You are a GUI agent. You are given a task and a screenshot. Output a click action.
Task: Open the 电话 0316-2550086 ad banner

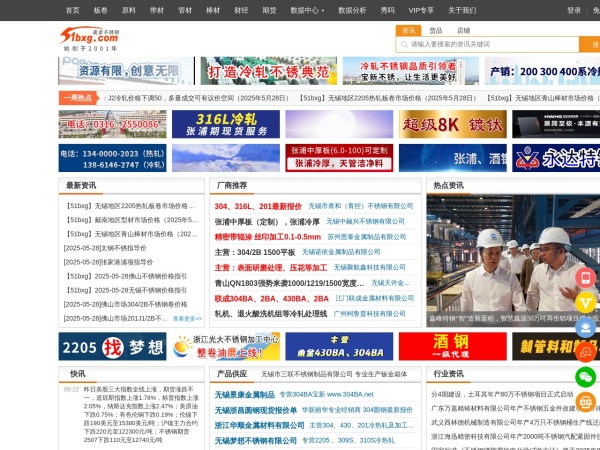[x=112, y=124]
